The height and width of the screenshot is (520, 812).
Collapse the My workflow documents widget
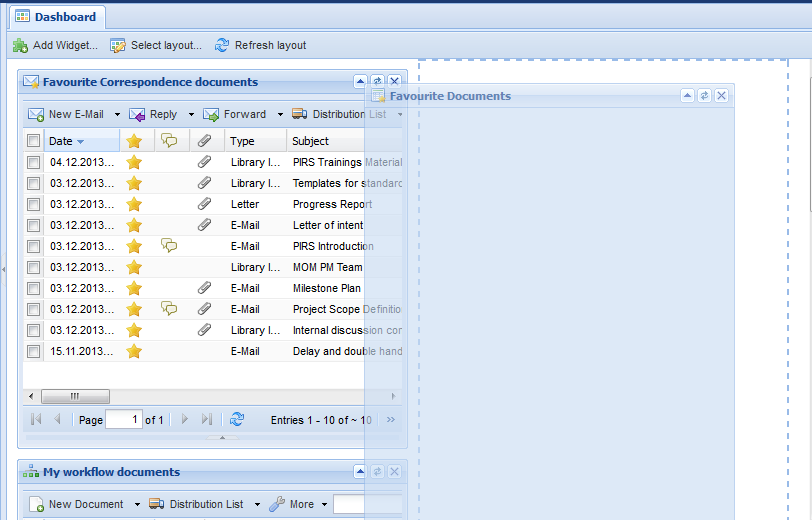(x=360, y=471)
